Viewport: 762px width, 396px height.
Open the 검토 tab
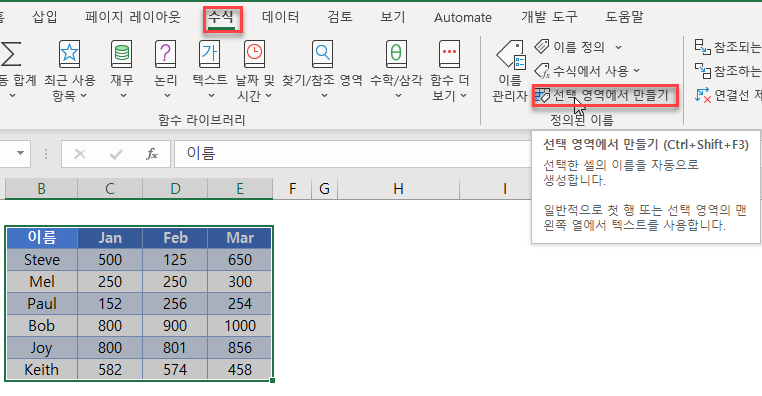[340, 17]
